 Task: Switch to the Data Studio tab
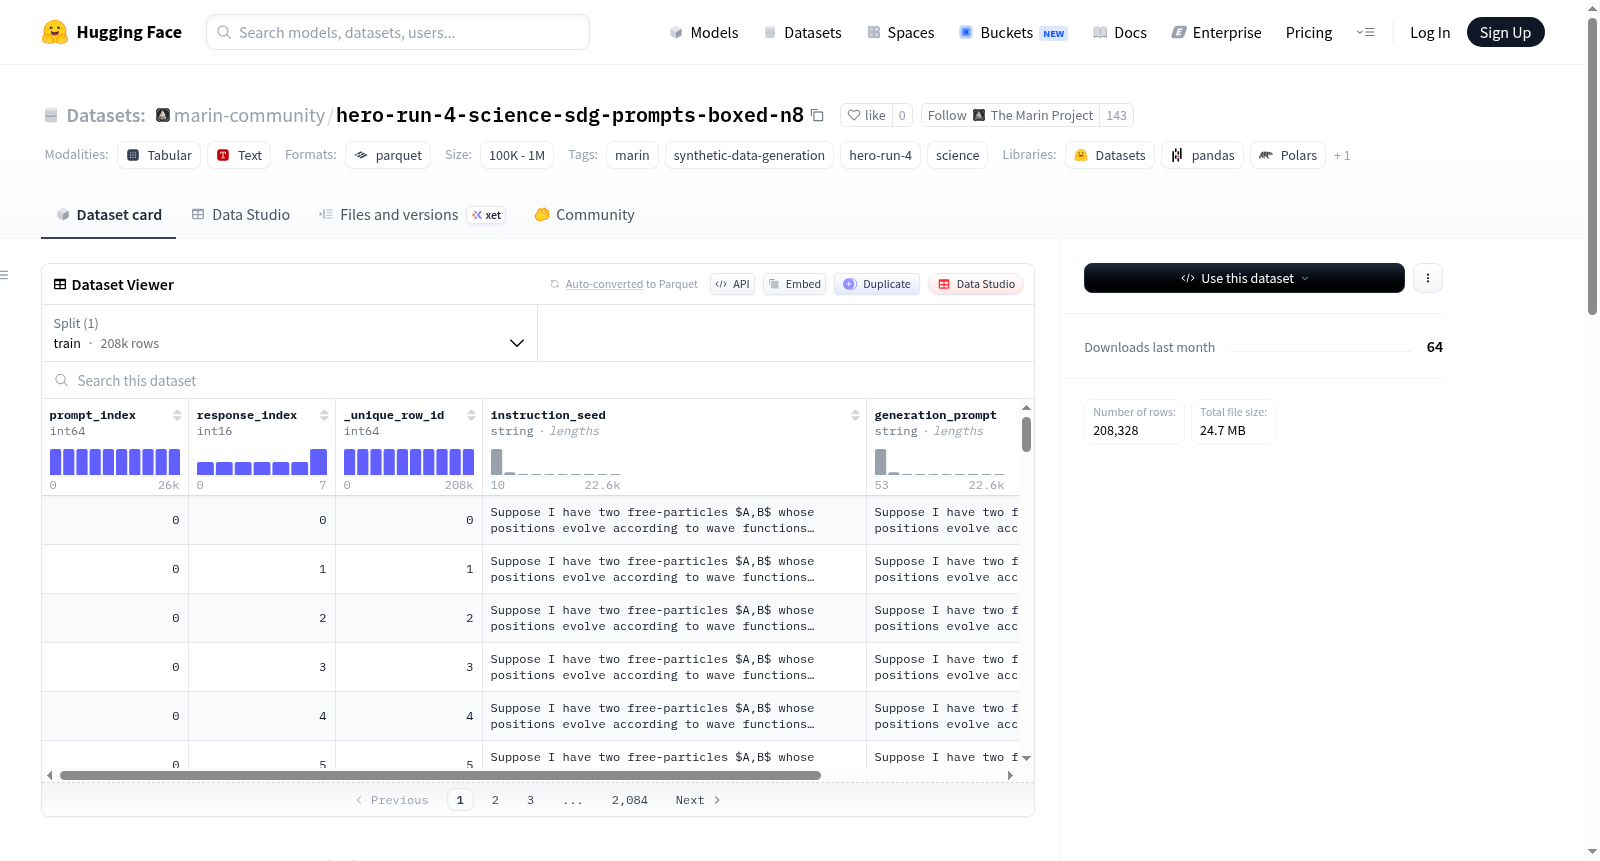click(241, 214)
